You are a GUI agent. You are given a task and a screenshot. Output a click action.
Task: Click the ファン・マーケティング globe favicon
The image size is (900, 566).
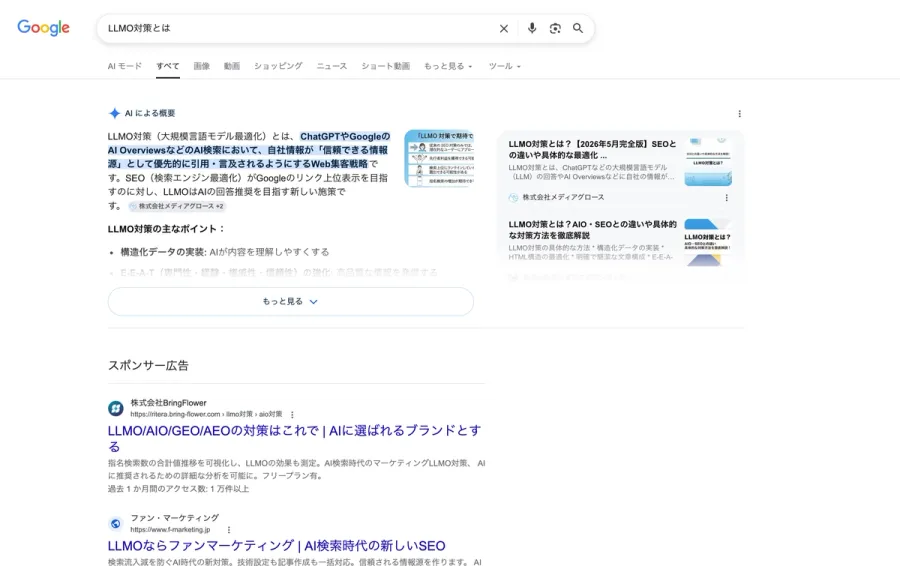click(116, 524)
